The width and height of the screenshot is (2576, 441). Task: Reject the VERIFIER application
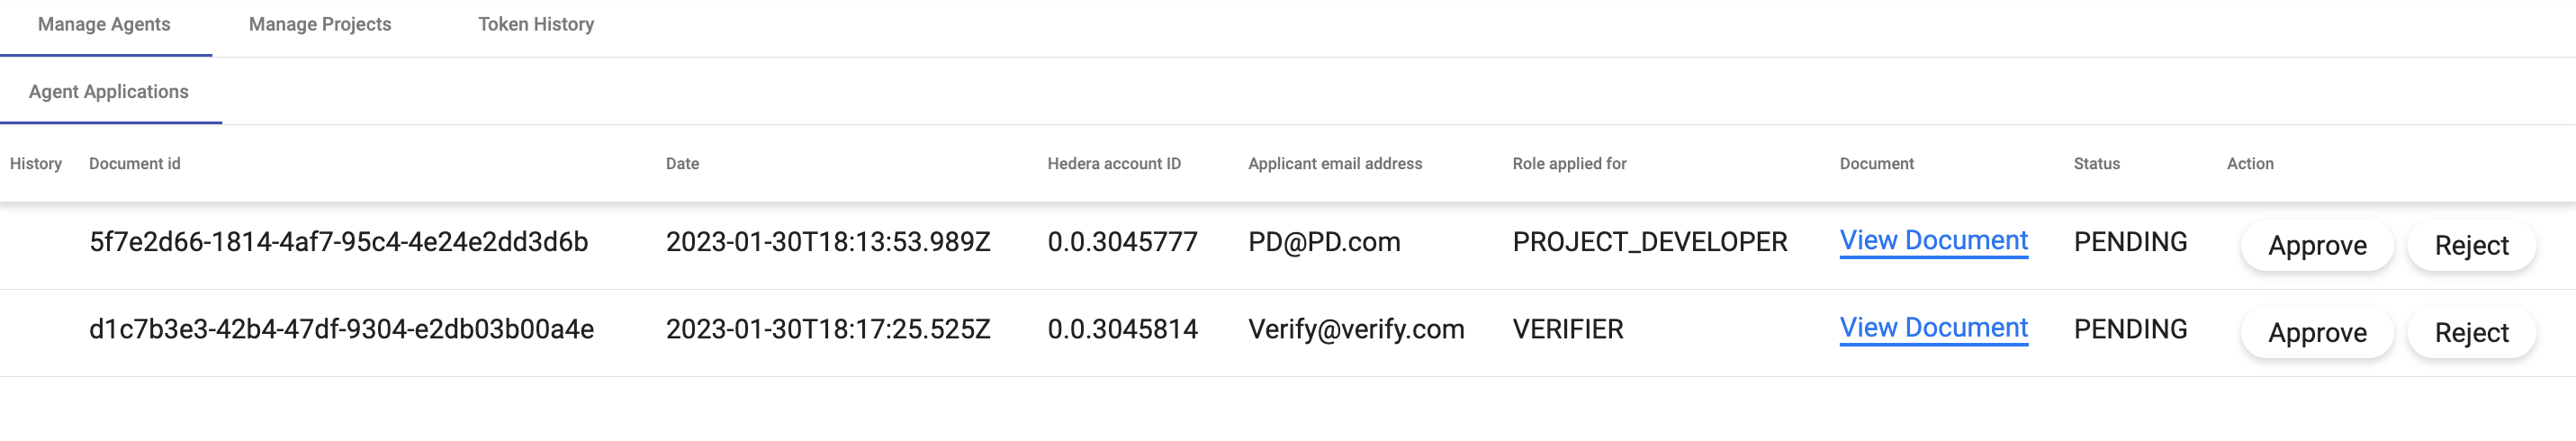(x=2471, y=333)
